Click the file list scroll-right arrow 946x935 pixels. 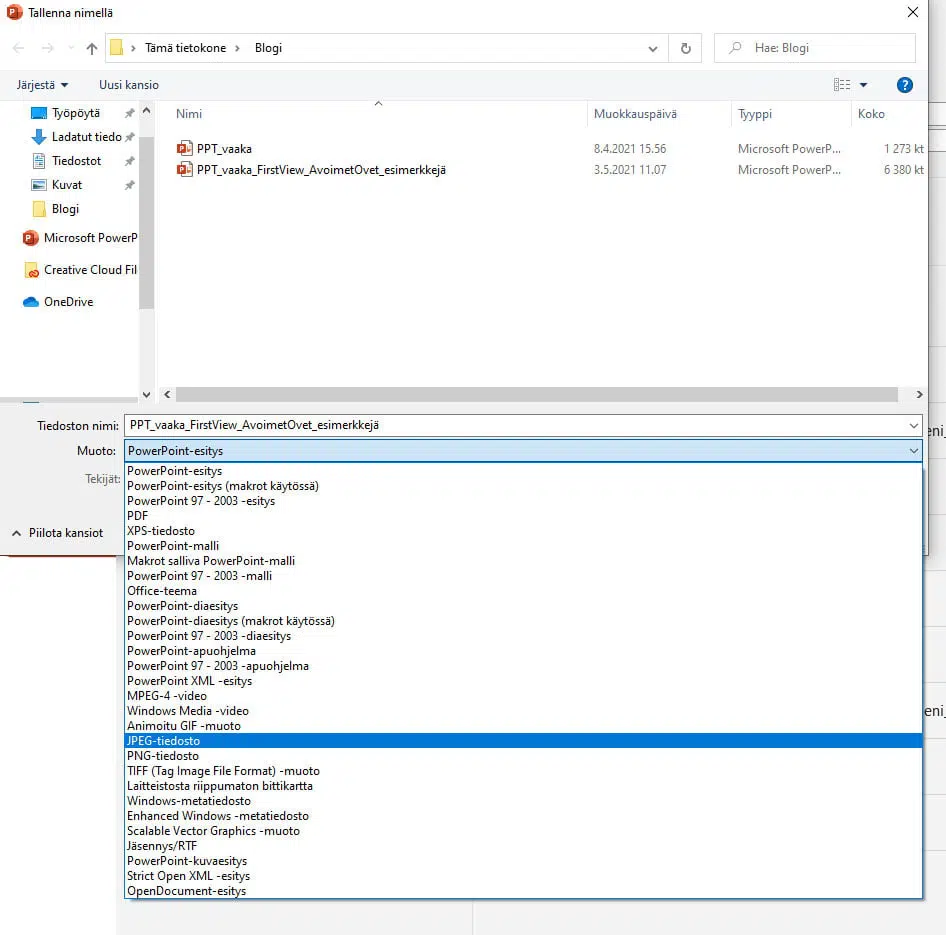click(x=919, y=395)
